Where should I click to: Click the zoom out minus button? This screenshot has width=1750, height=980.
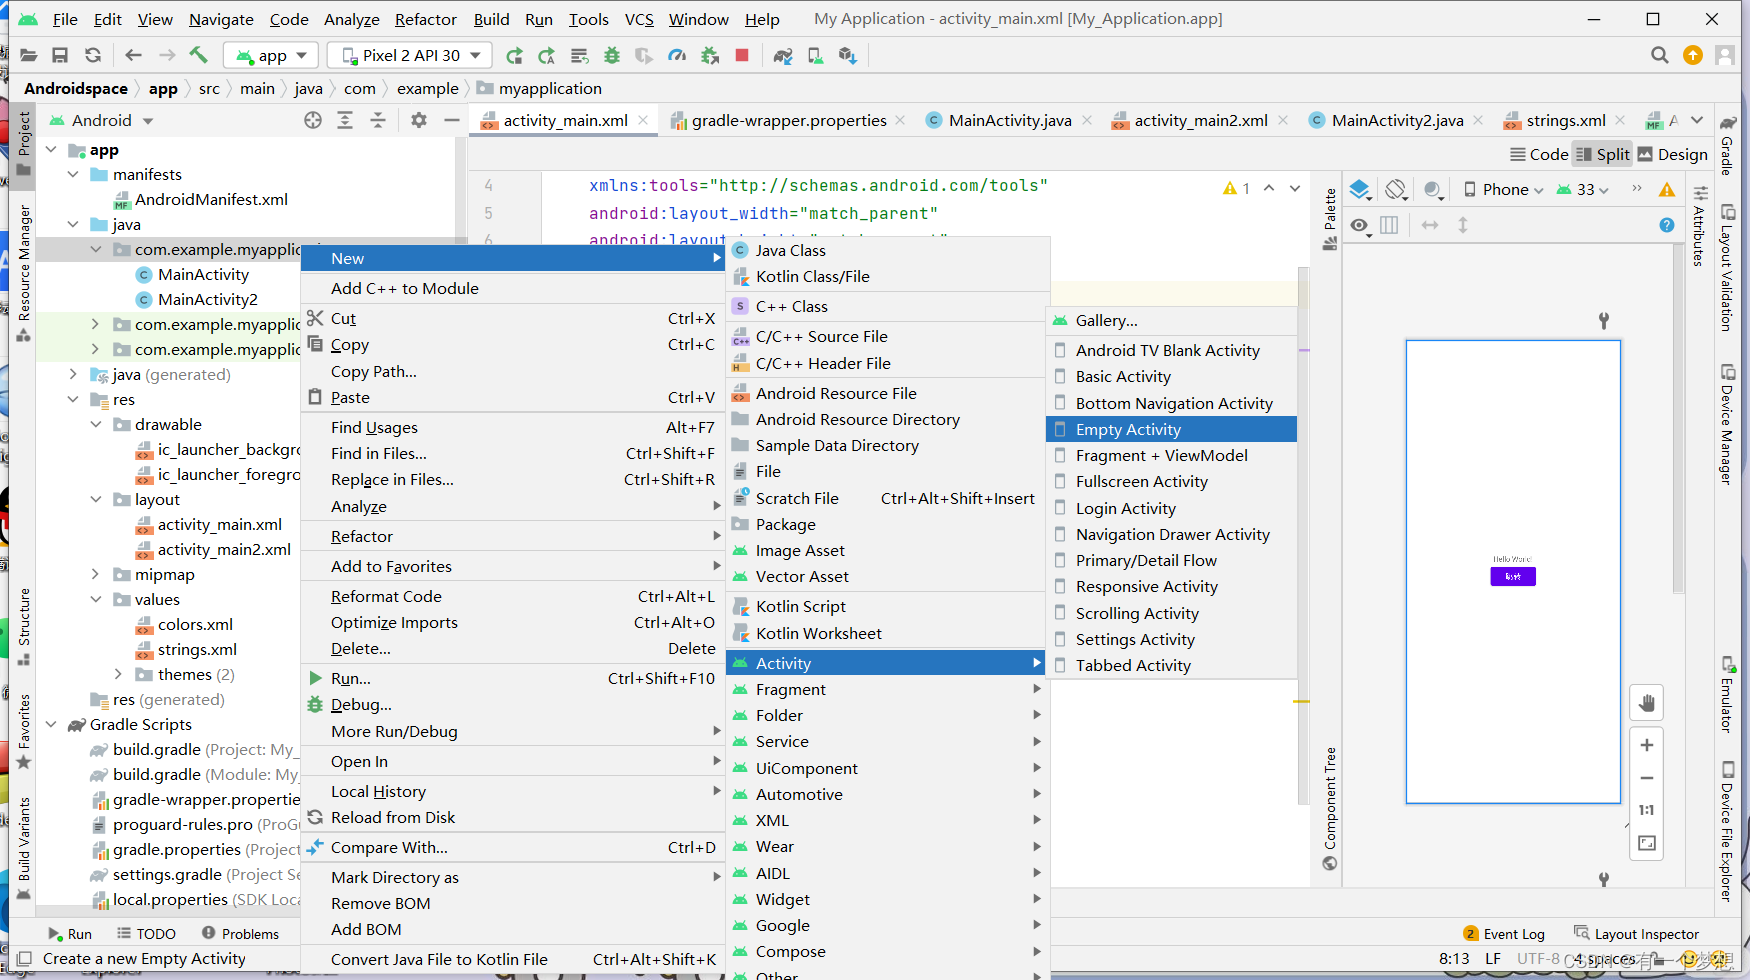pyautogui.click(x=1647, y=778)
